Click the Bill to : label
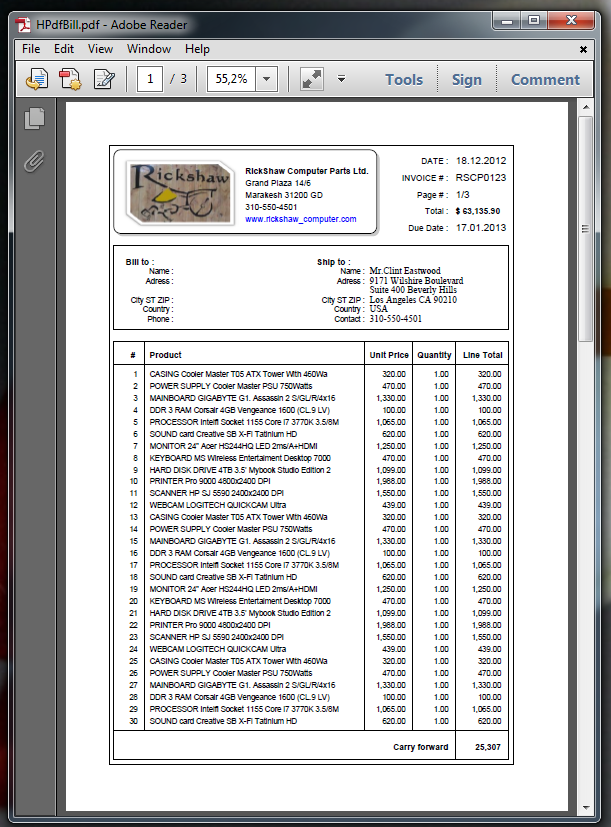611x827 pixels. pos(140,262)
